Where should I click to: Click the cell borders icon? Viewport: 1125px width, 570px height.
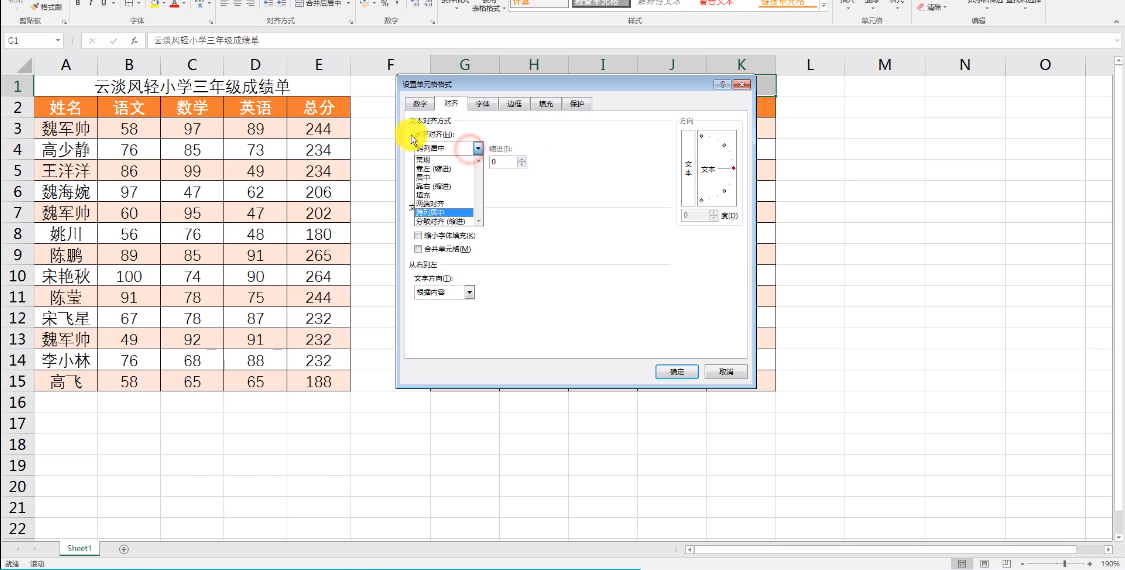[129, 4]
